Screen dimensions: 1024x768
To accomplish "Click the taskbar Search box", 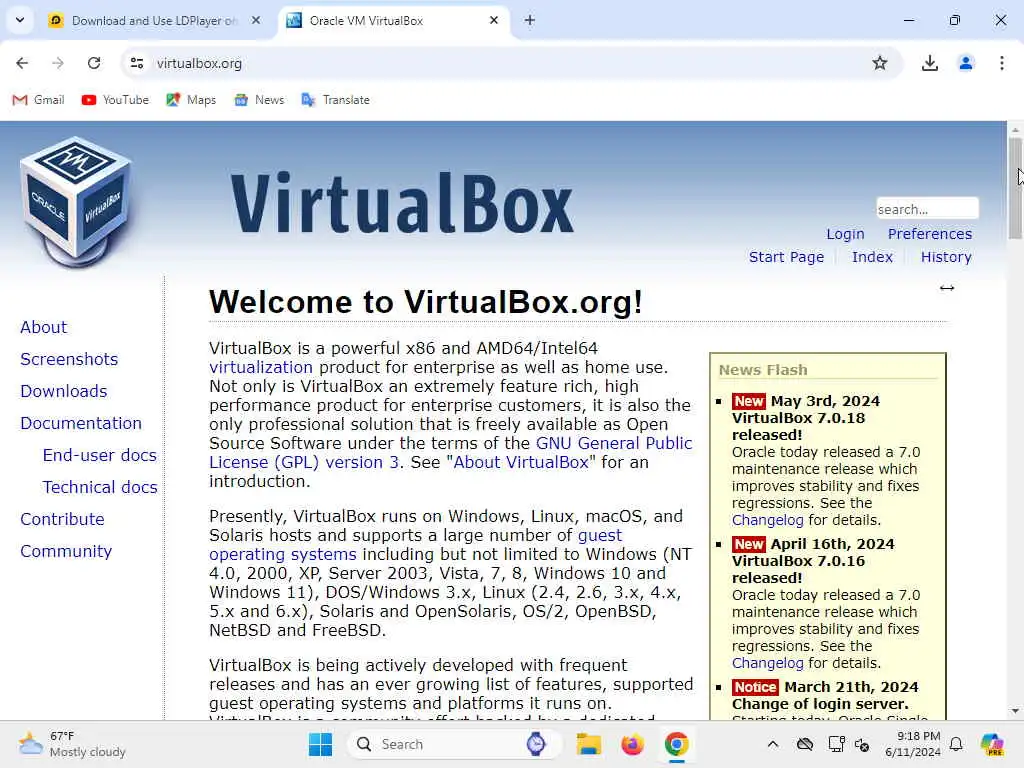I will (453, 744).
